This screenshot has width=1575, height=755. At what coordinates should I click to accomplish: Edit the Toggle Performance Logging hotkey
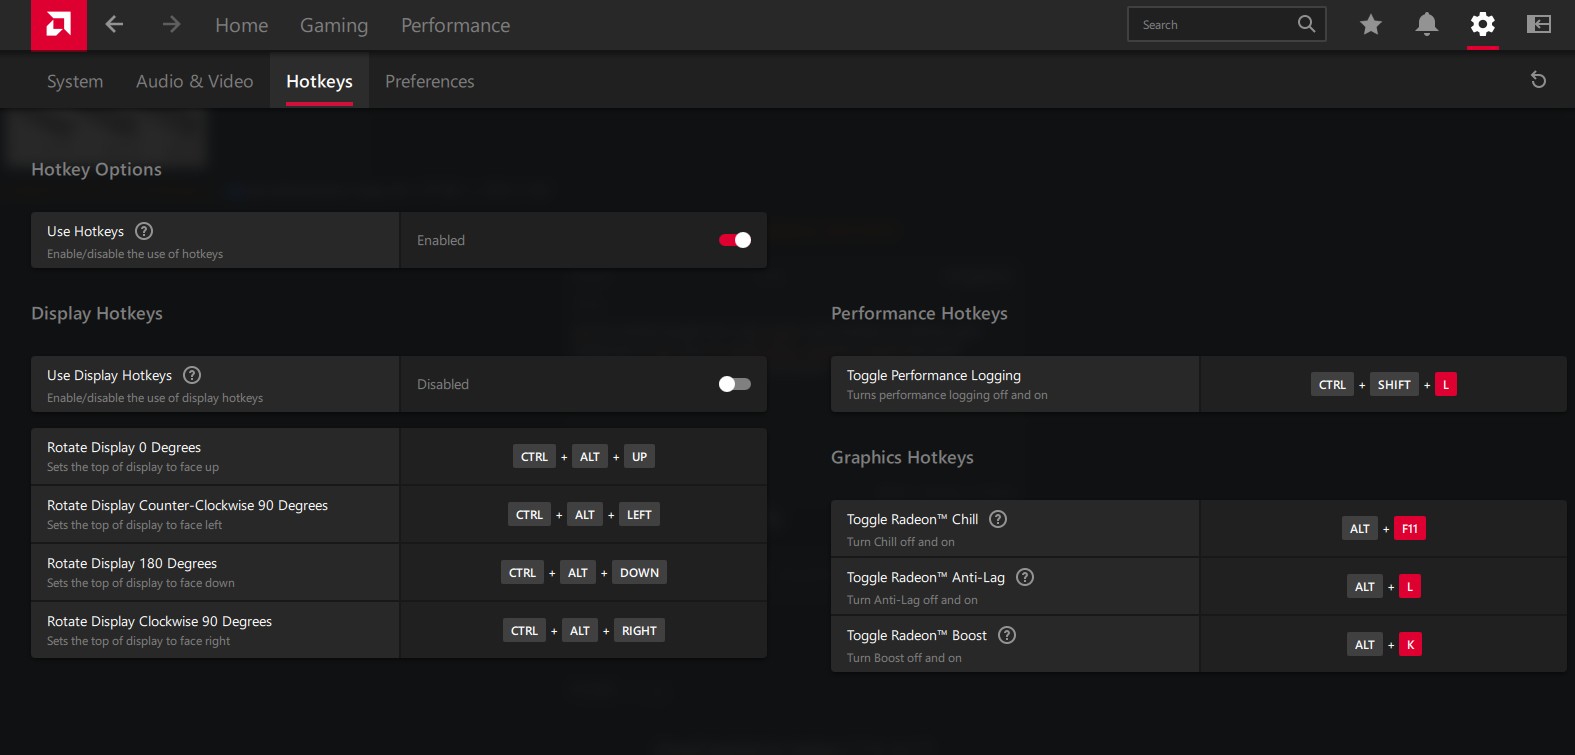[x=1383, y=385]
